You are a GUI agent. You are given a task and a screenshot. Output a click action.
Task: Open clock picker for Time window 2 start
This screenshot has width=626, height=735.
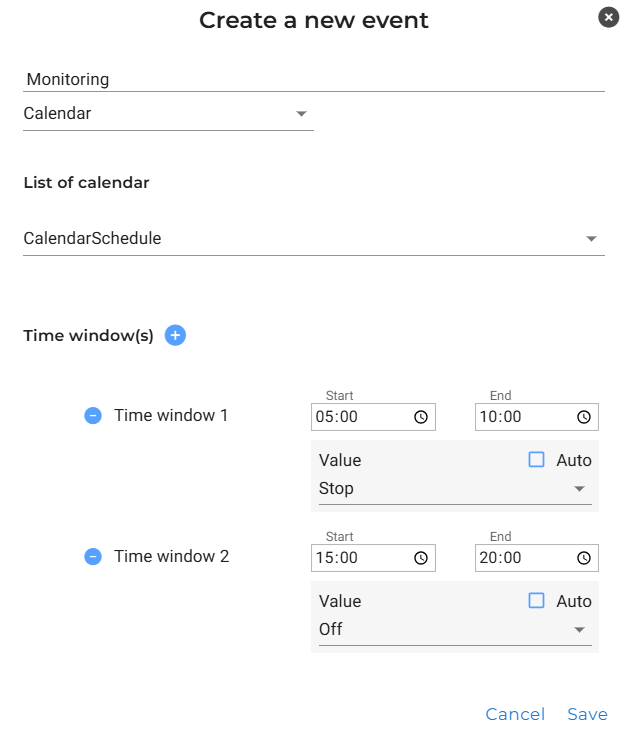421,558
